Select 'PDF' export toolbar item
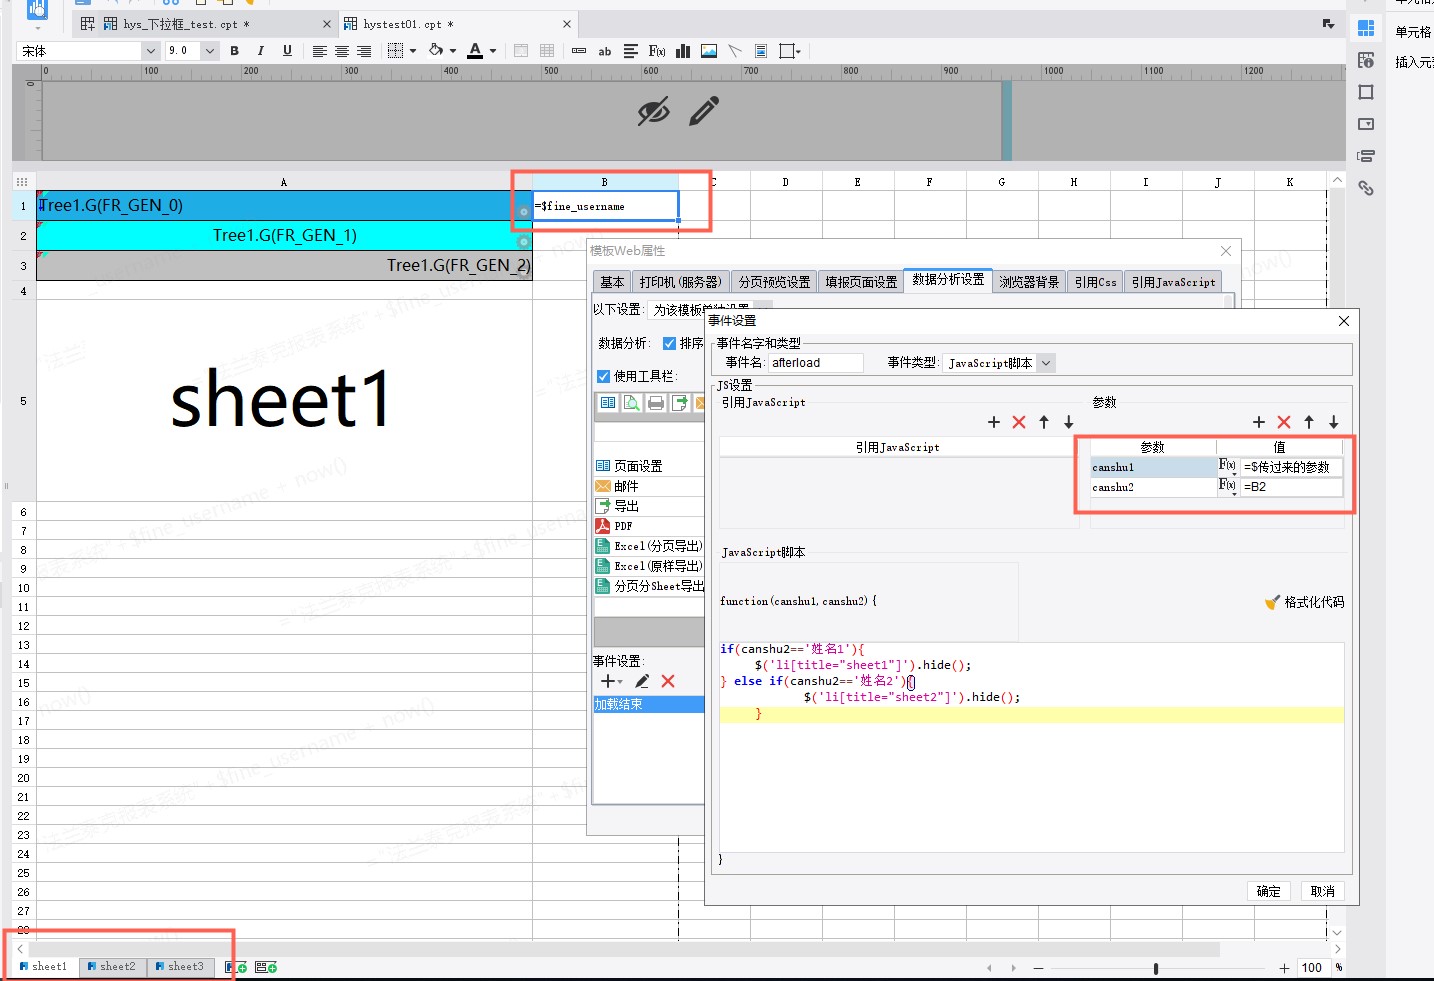 coord(649,526)
